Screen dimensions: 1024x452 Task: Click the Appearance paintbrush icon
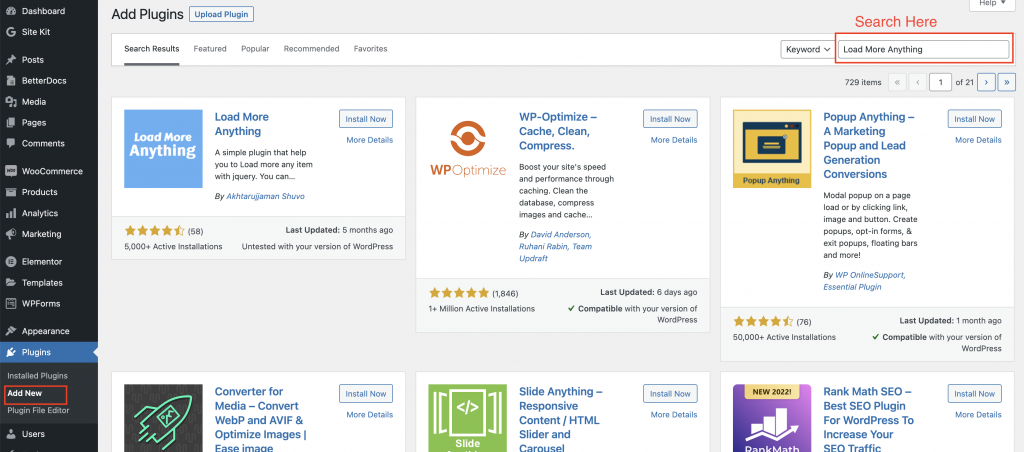click(10, 331)
